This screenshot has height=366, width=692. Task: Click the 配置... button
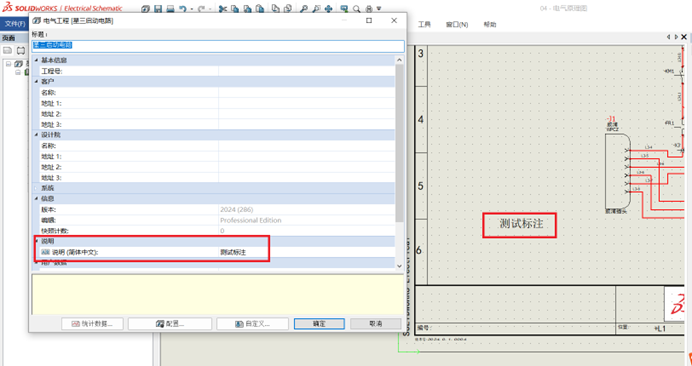click(x=170, y=324)
